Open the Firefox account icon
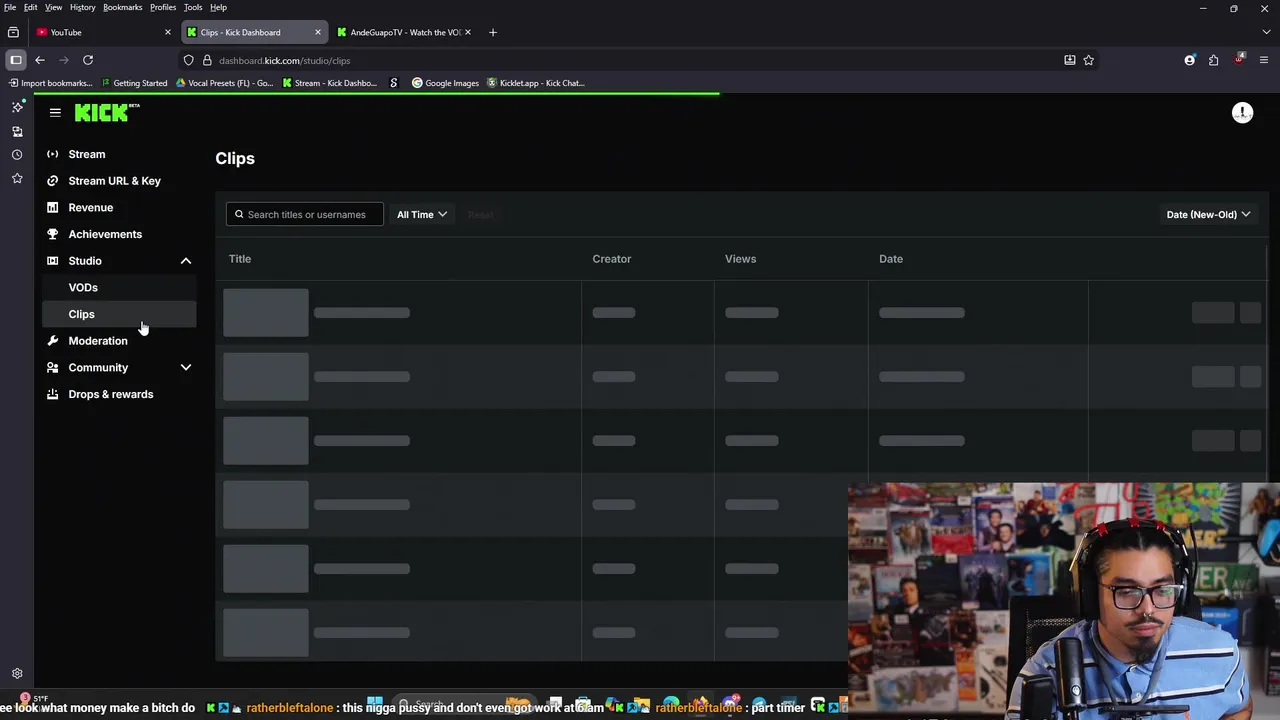Image resolution: width=1280 pixels, height=720 pixels. [x=1190, y=60]
